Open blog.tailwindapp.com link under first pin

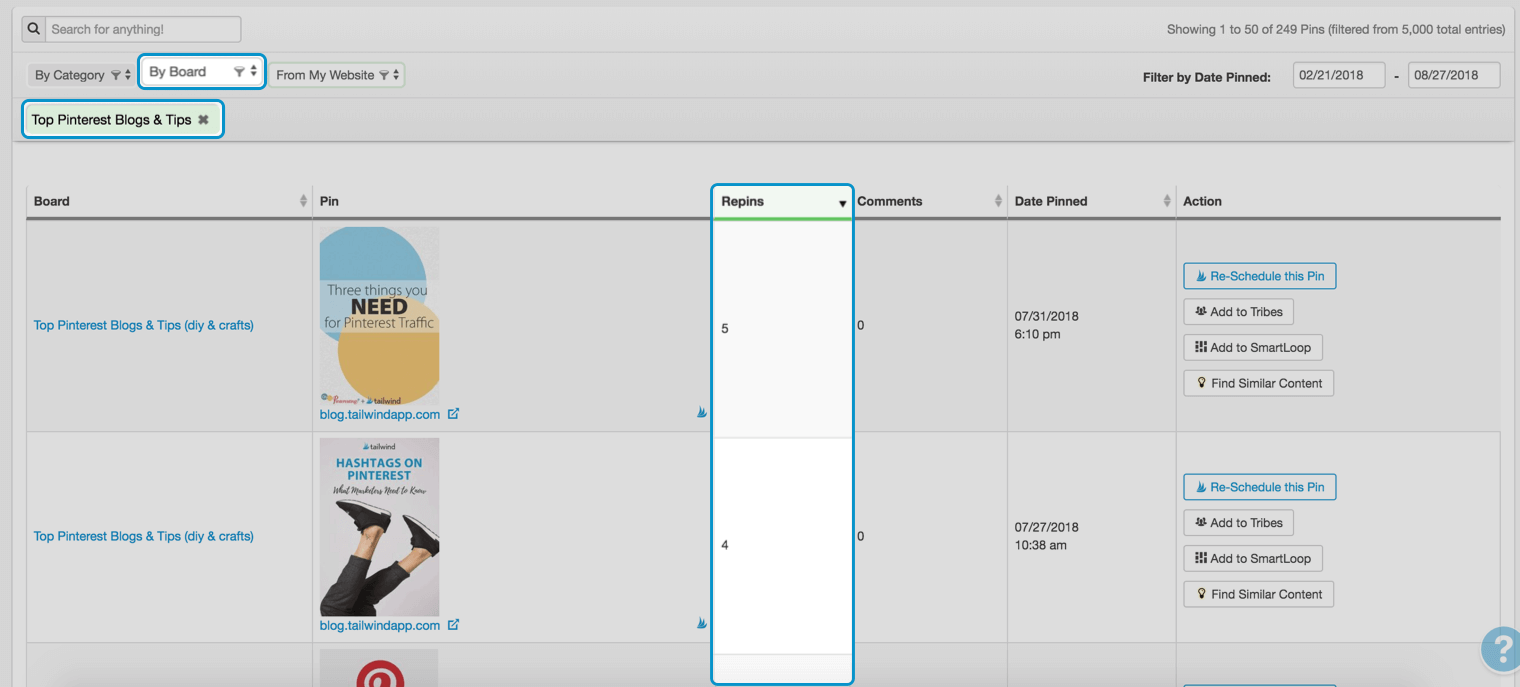tap(380, 414)
